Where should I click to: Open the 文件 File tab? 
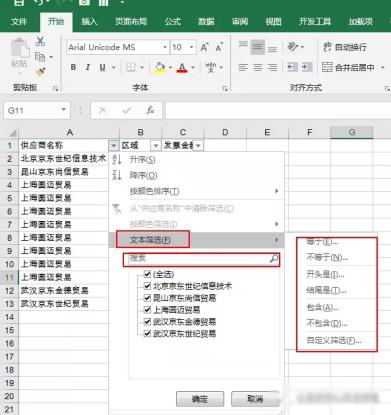pos(19,22)
